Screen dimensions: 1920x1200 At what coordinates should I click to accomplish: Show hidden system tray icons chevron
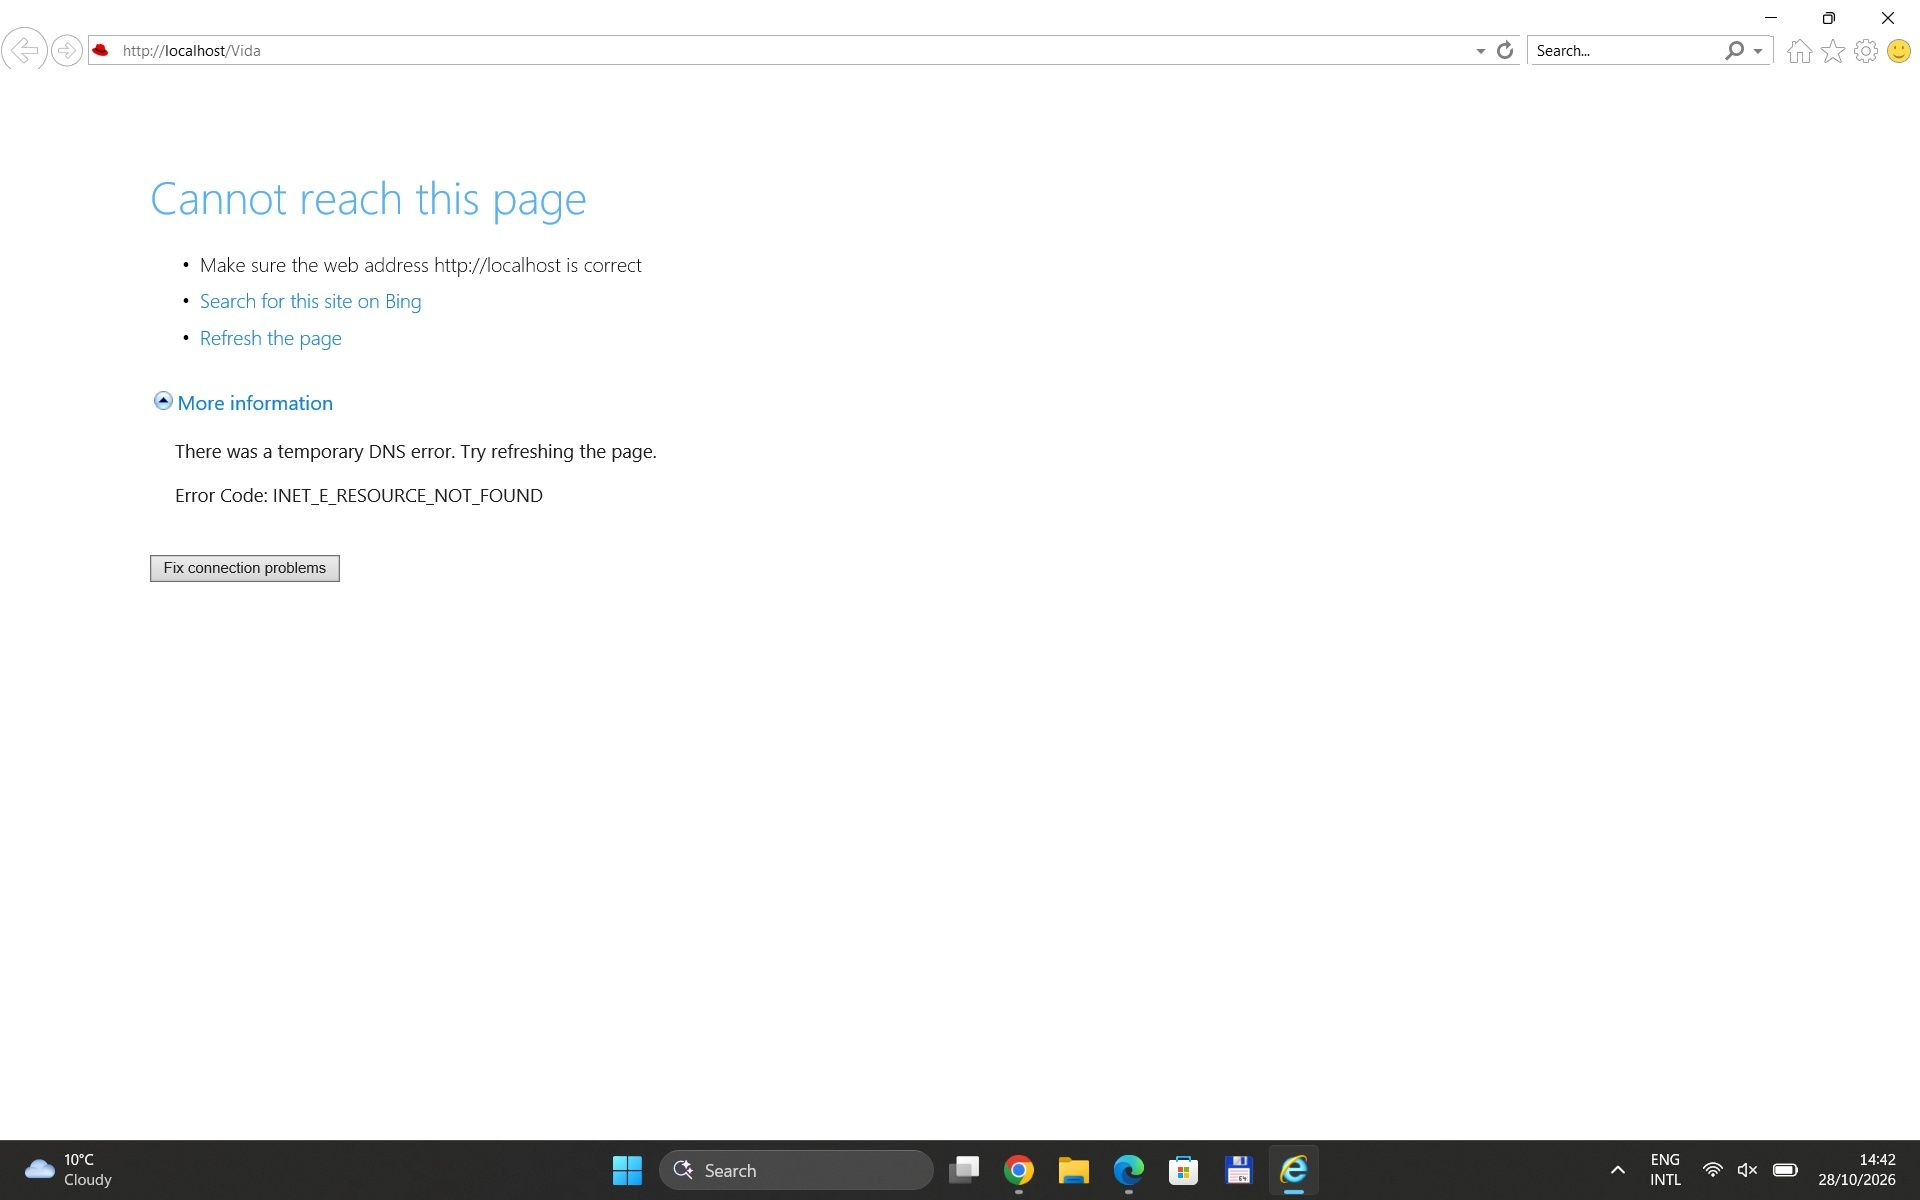point(1618,1170)
